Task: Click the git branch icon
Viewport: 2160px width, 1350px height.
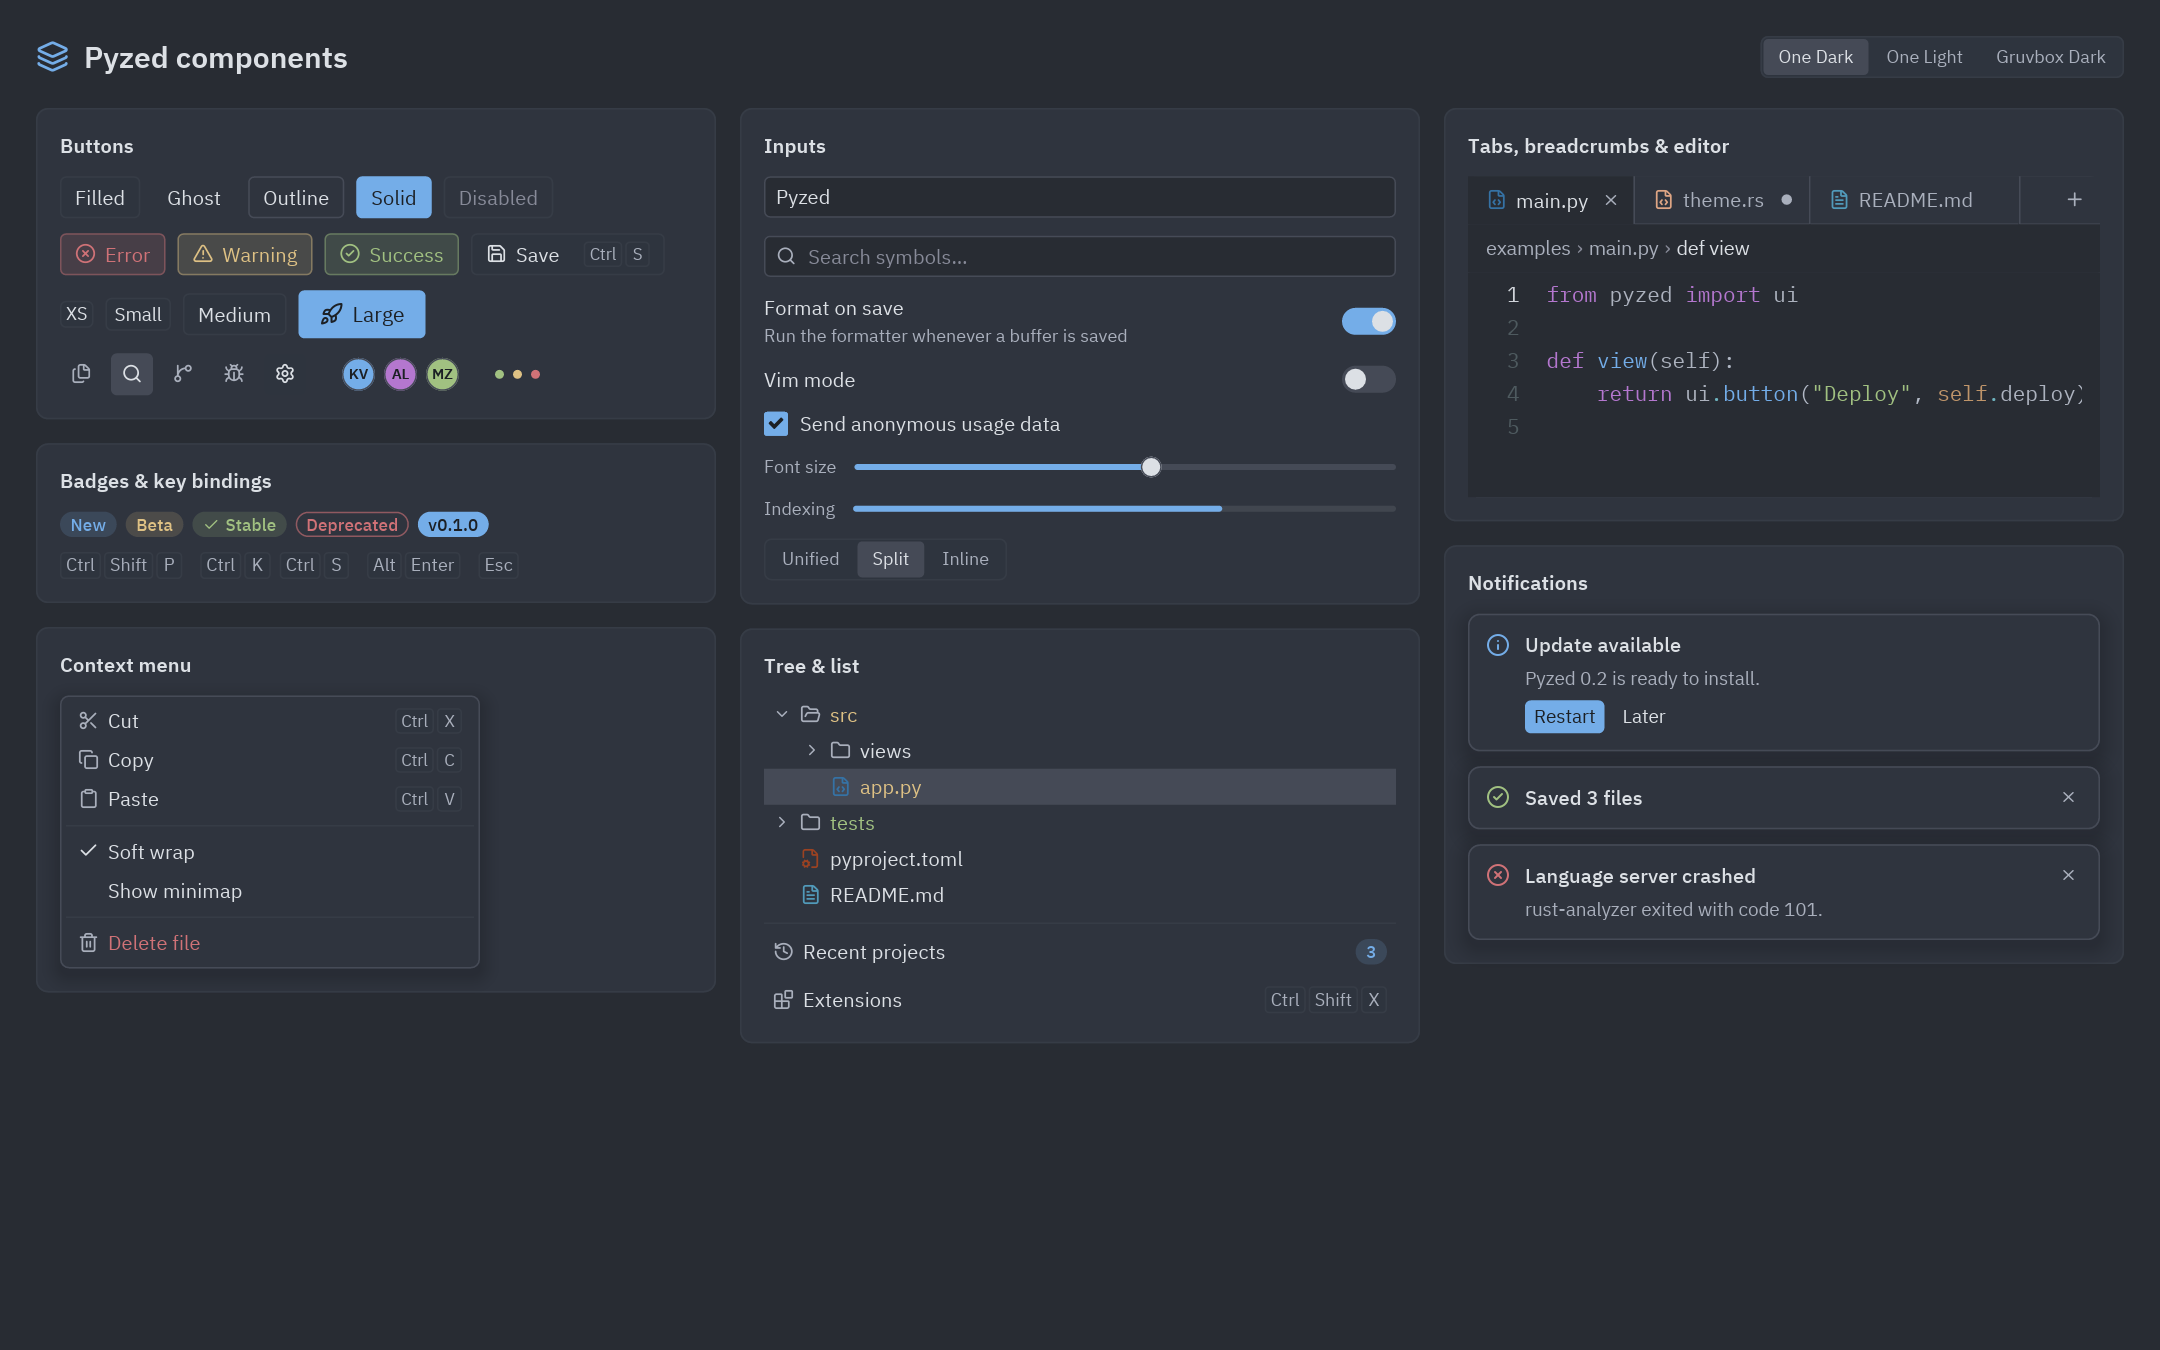Action: (x=183, y=374)
